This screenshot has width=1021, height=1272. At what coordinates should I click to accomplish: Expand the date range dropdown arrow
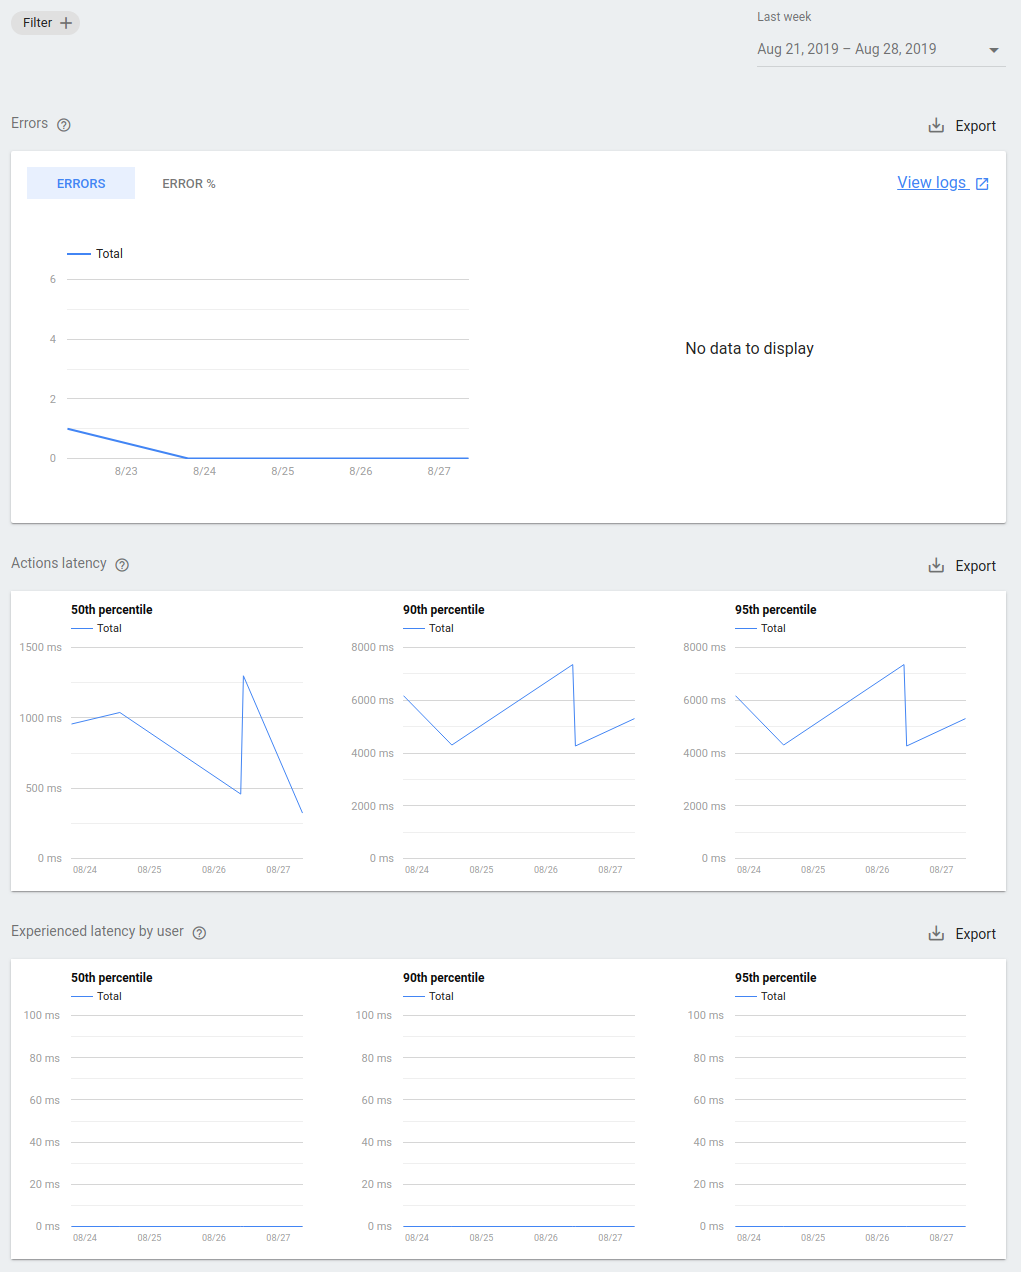click(x=993, y=50)
